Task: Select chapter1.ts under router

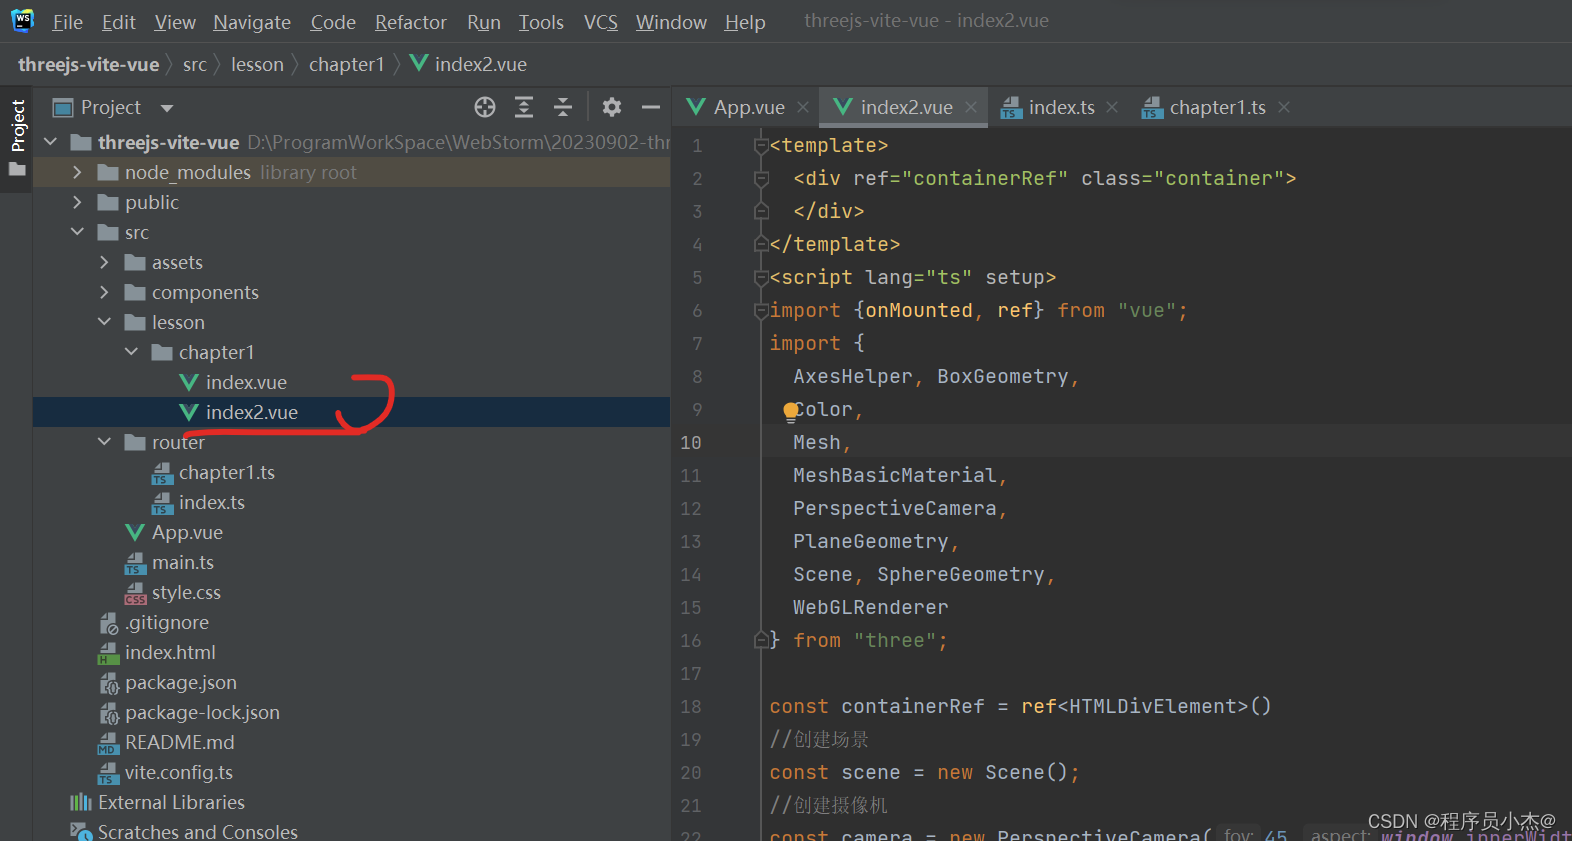Action: tap(226, 472)
